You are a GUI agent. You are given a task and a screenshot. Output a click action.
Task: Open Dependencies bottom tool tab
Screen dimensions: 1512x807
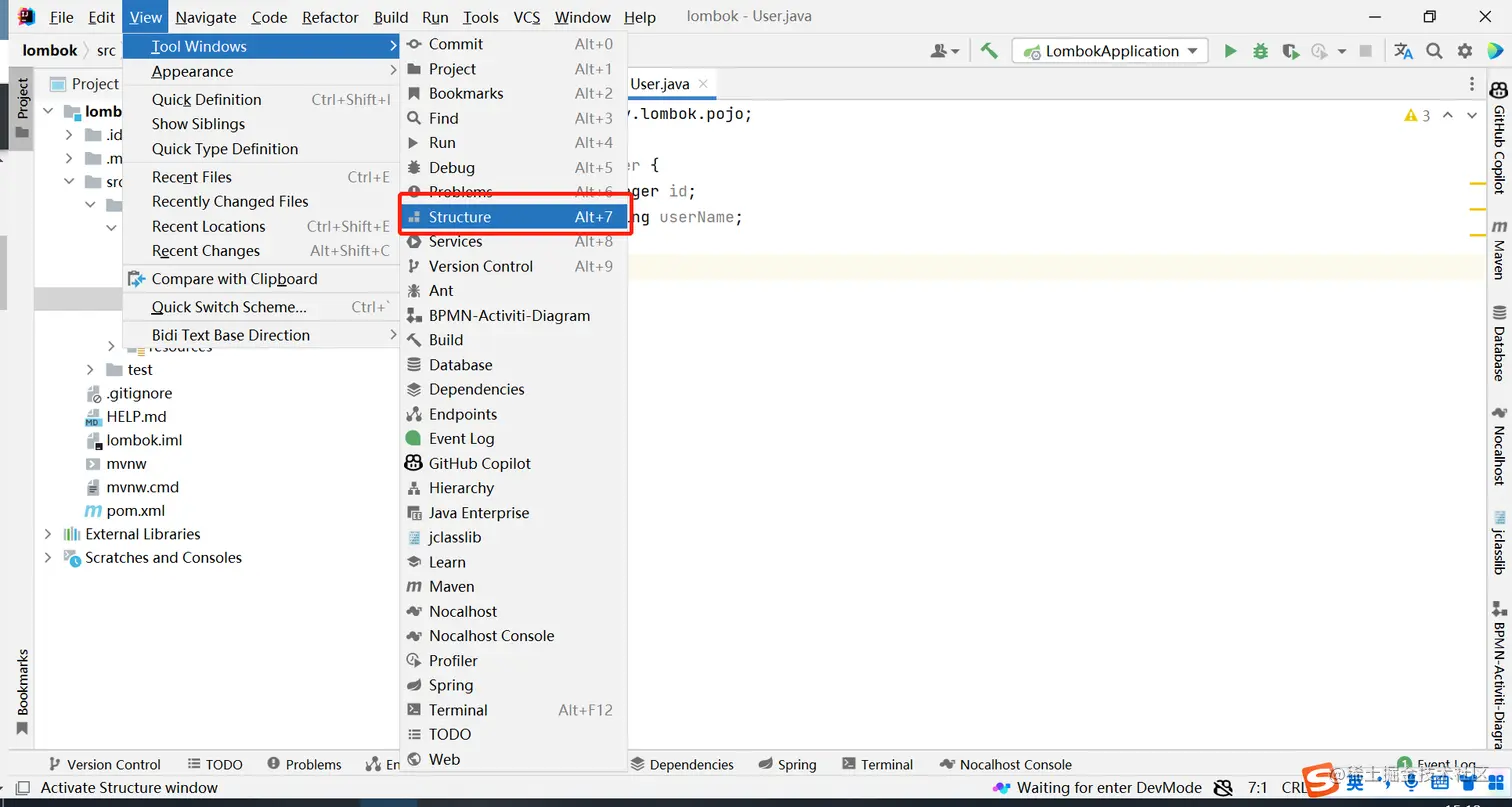click(682, 764)
